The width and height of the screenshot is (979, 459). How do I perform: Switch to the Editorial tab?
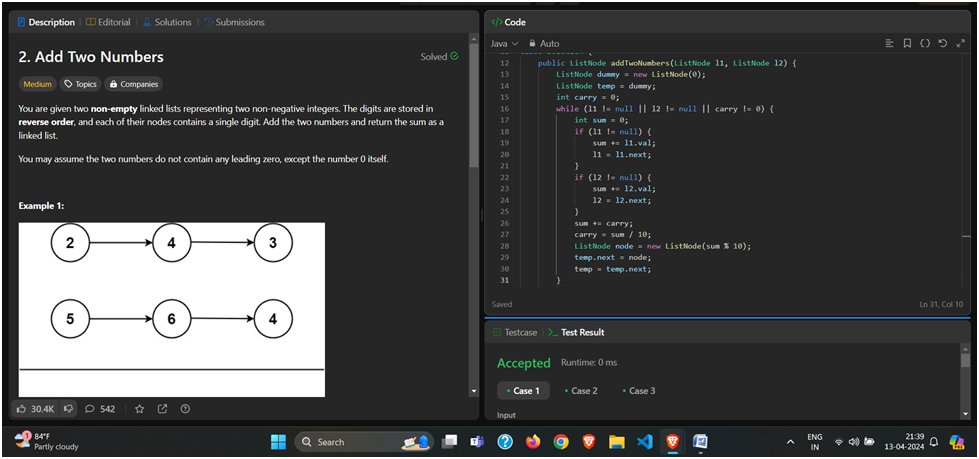point(108,22)
